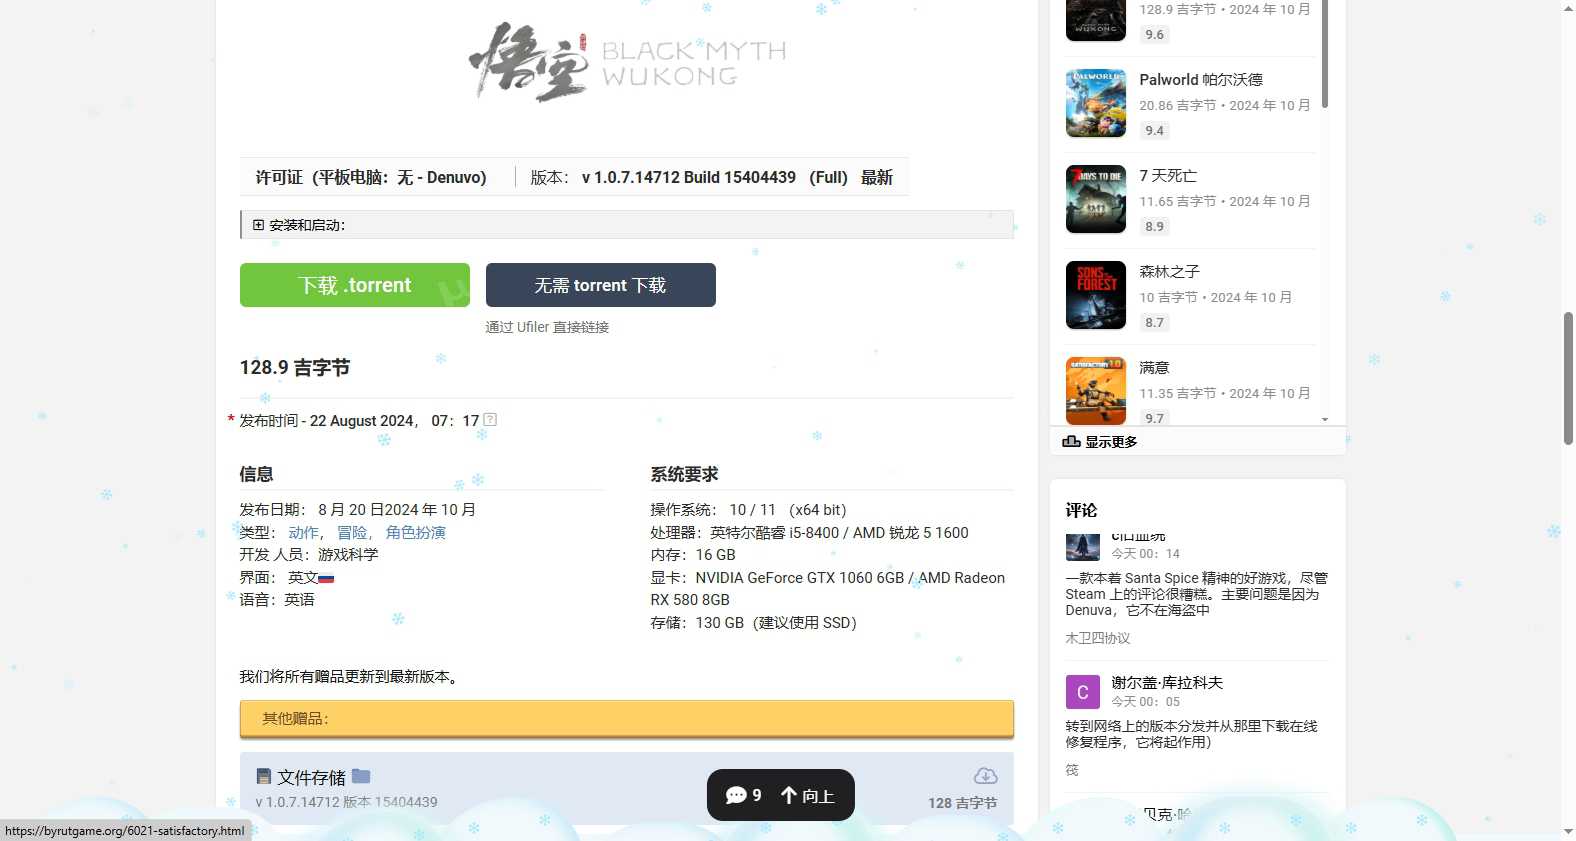Click the 谢尔盖·库拉科夫 commenter name
The width and height of the screenshot is (1576, 841).
point(1167,682)
